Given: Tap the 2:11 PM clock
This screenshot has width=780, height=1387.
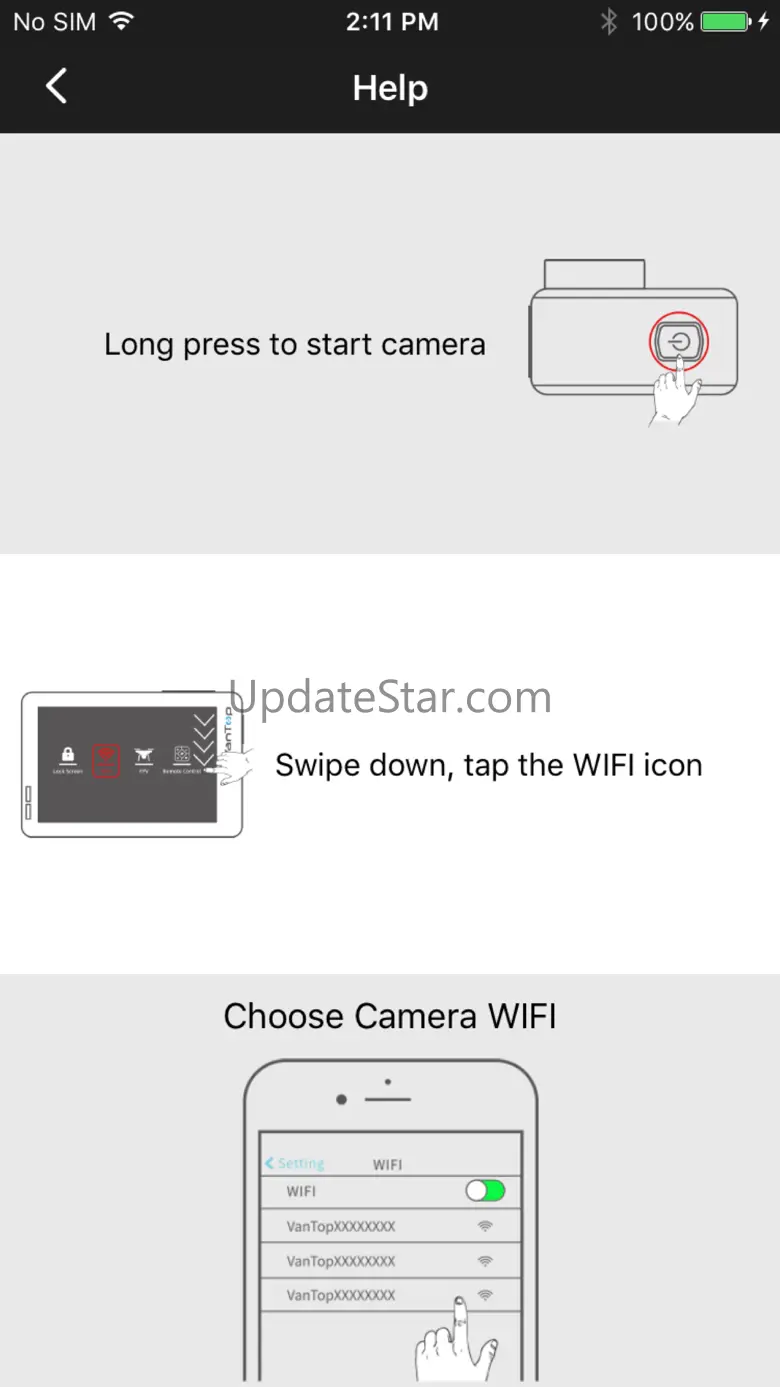Looking at the screenshot, I should [392, 22].
